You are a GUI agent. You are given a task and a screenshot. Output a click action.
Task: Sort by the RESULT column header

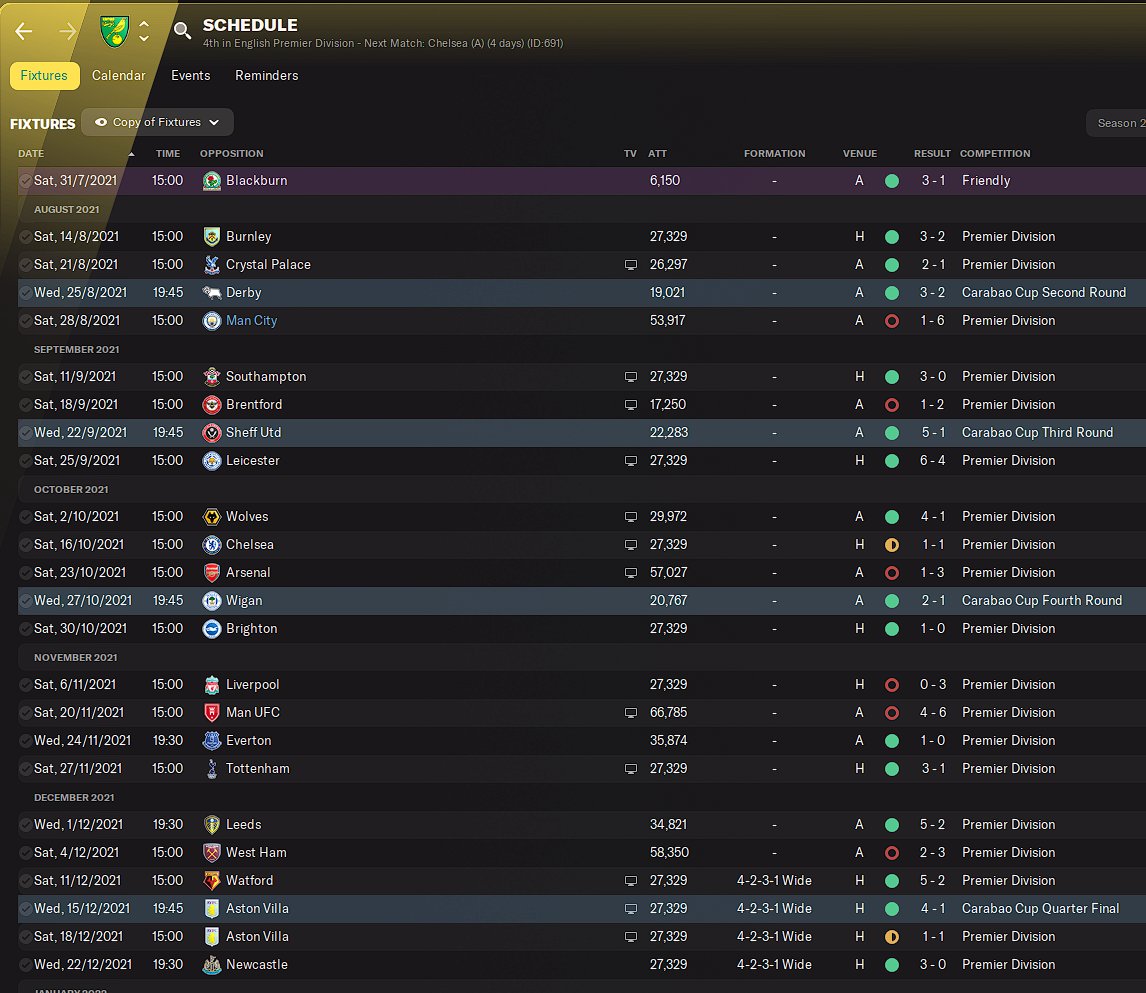coord(932,153)
